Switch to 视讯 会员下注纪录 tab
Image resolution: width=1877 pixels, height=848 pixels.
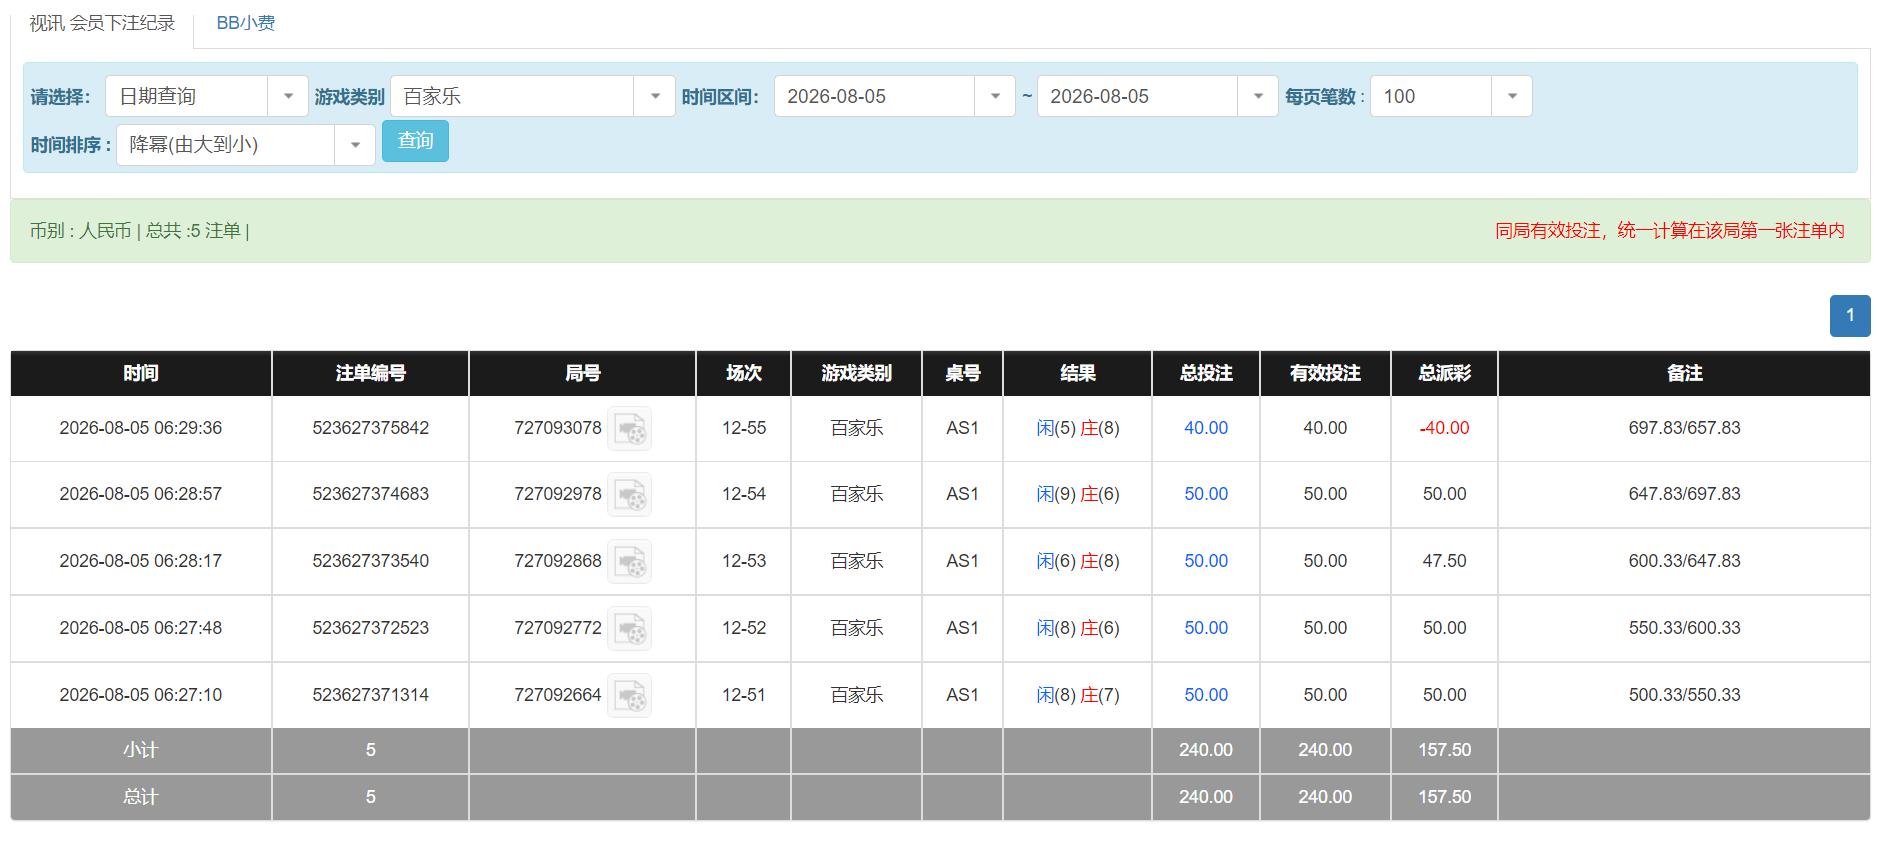point(102,23)
